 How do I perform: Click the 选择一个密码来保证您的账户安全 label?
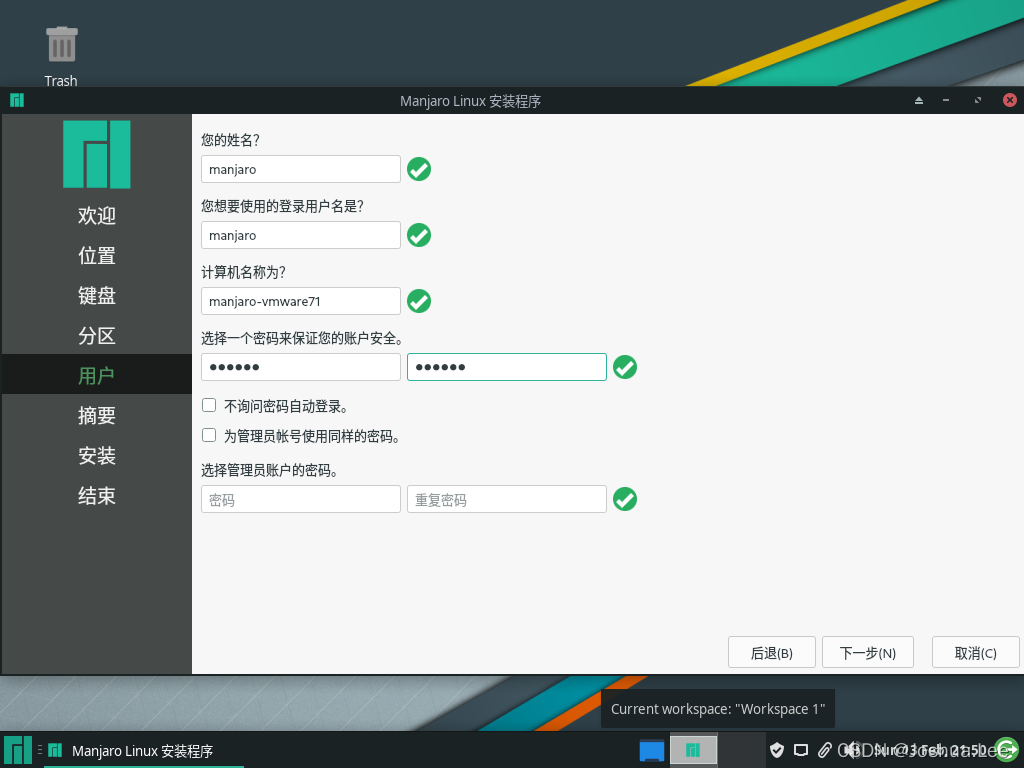point(302,338)
